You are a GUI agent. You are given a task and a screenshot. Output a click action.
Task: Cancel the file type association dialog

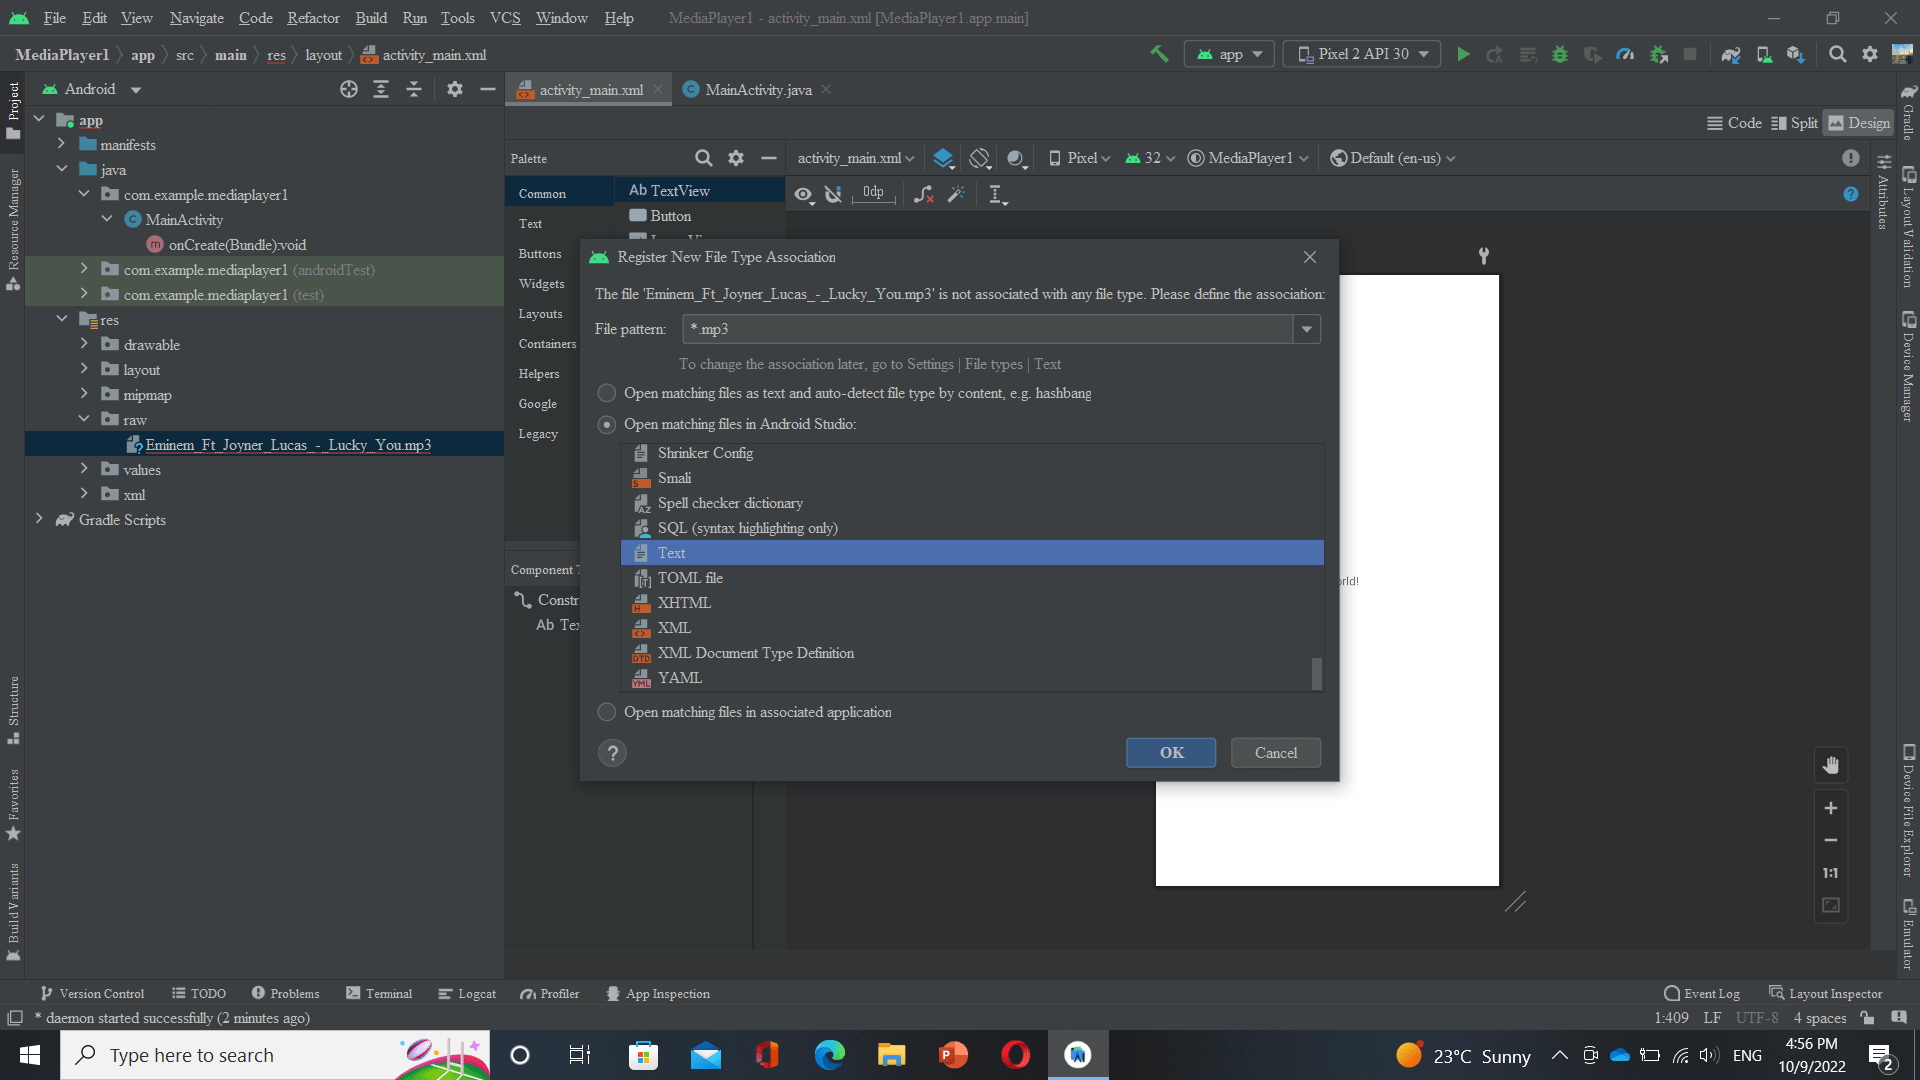click(1275, 753)
